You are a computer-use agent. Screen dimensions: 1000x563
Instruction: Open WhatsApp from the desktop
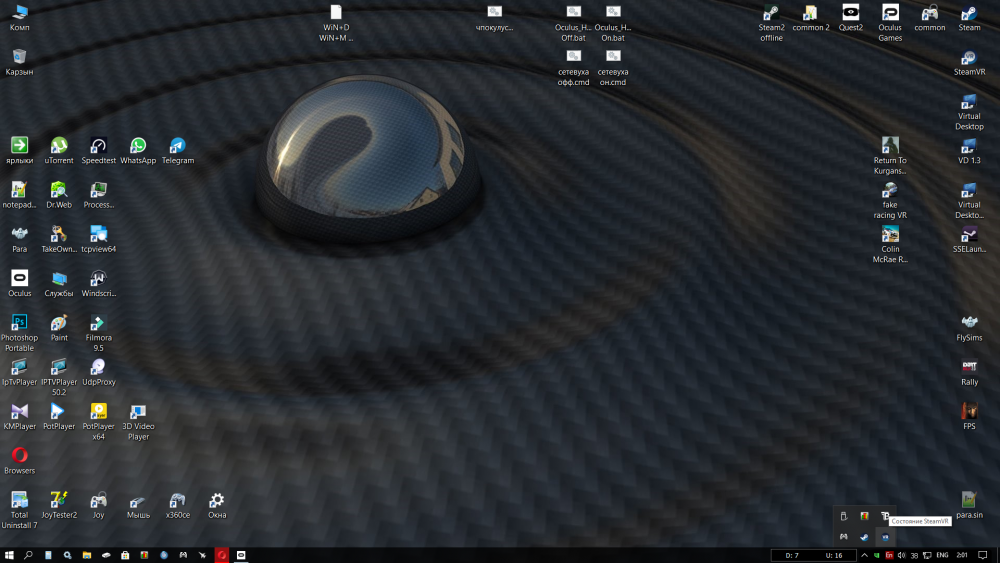[138, 151]
